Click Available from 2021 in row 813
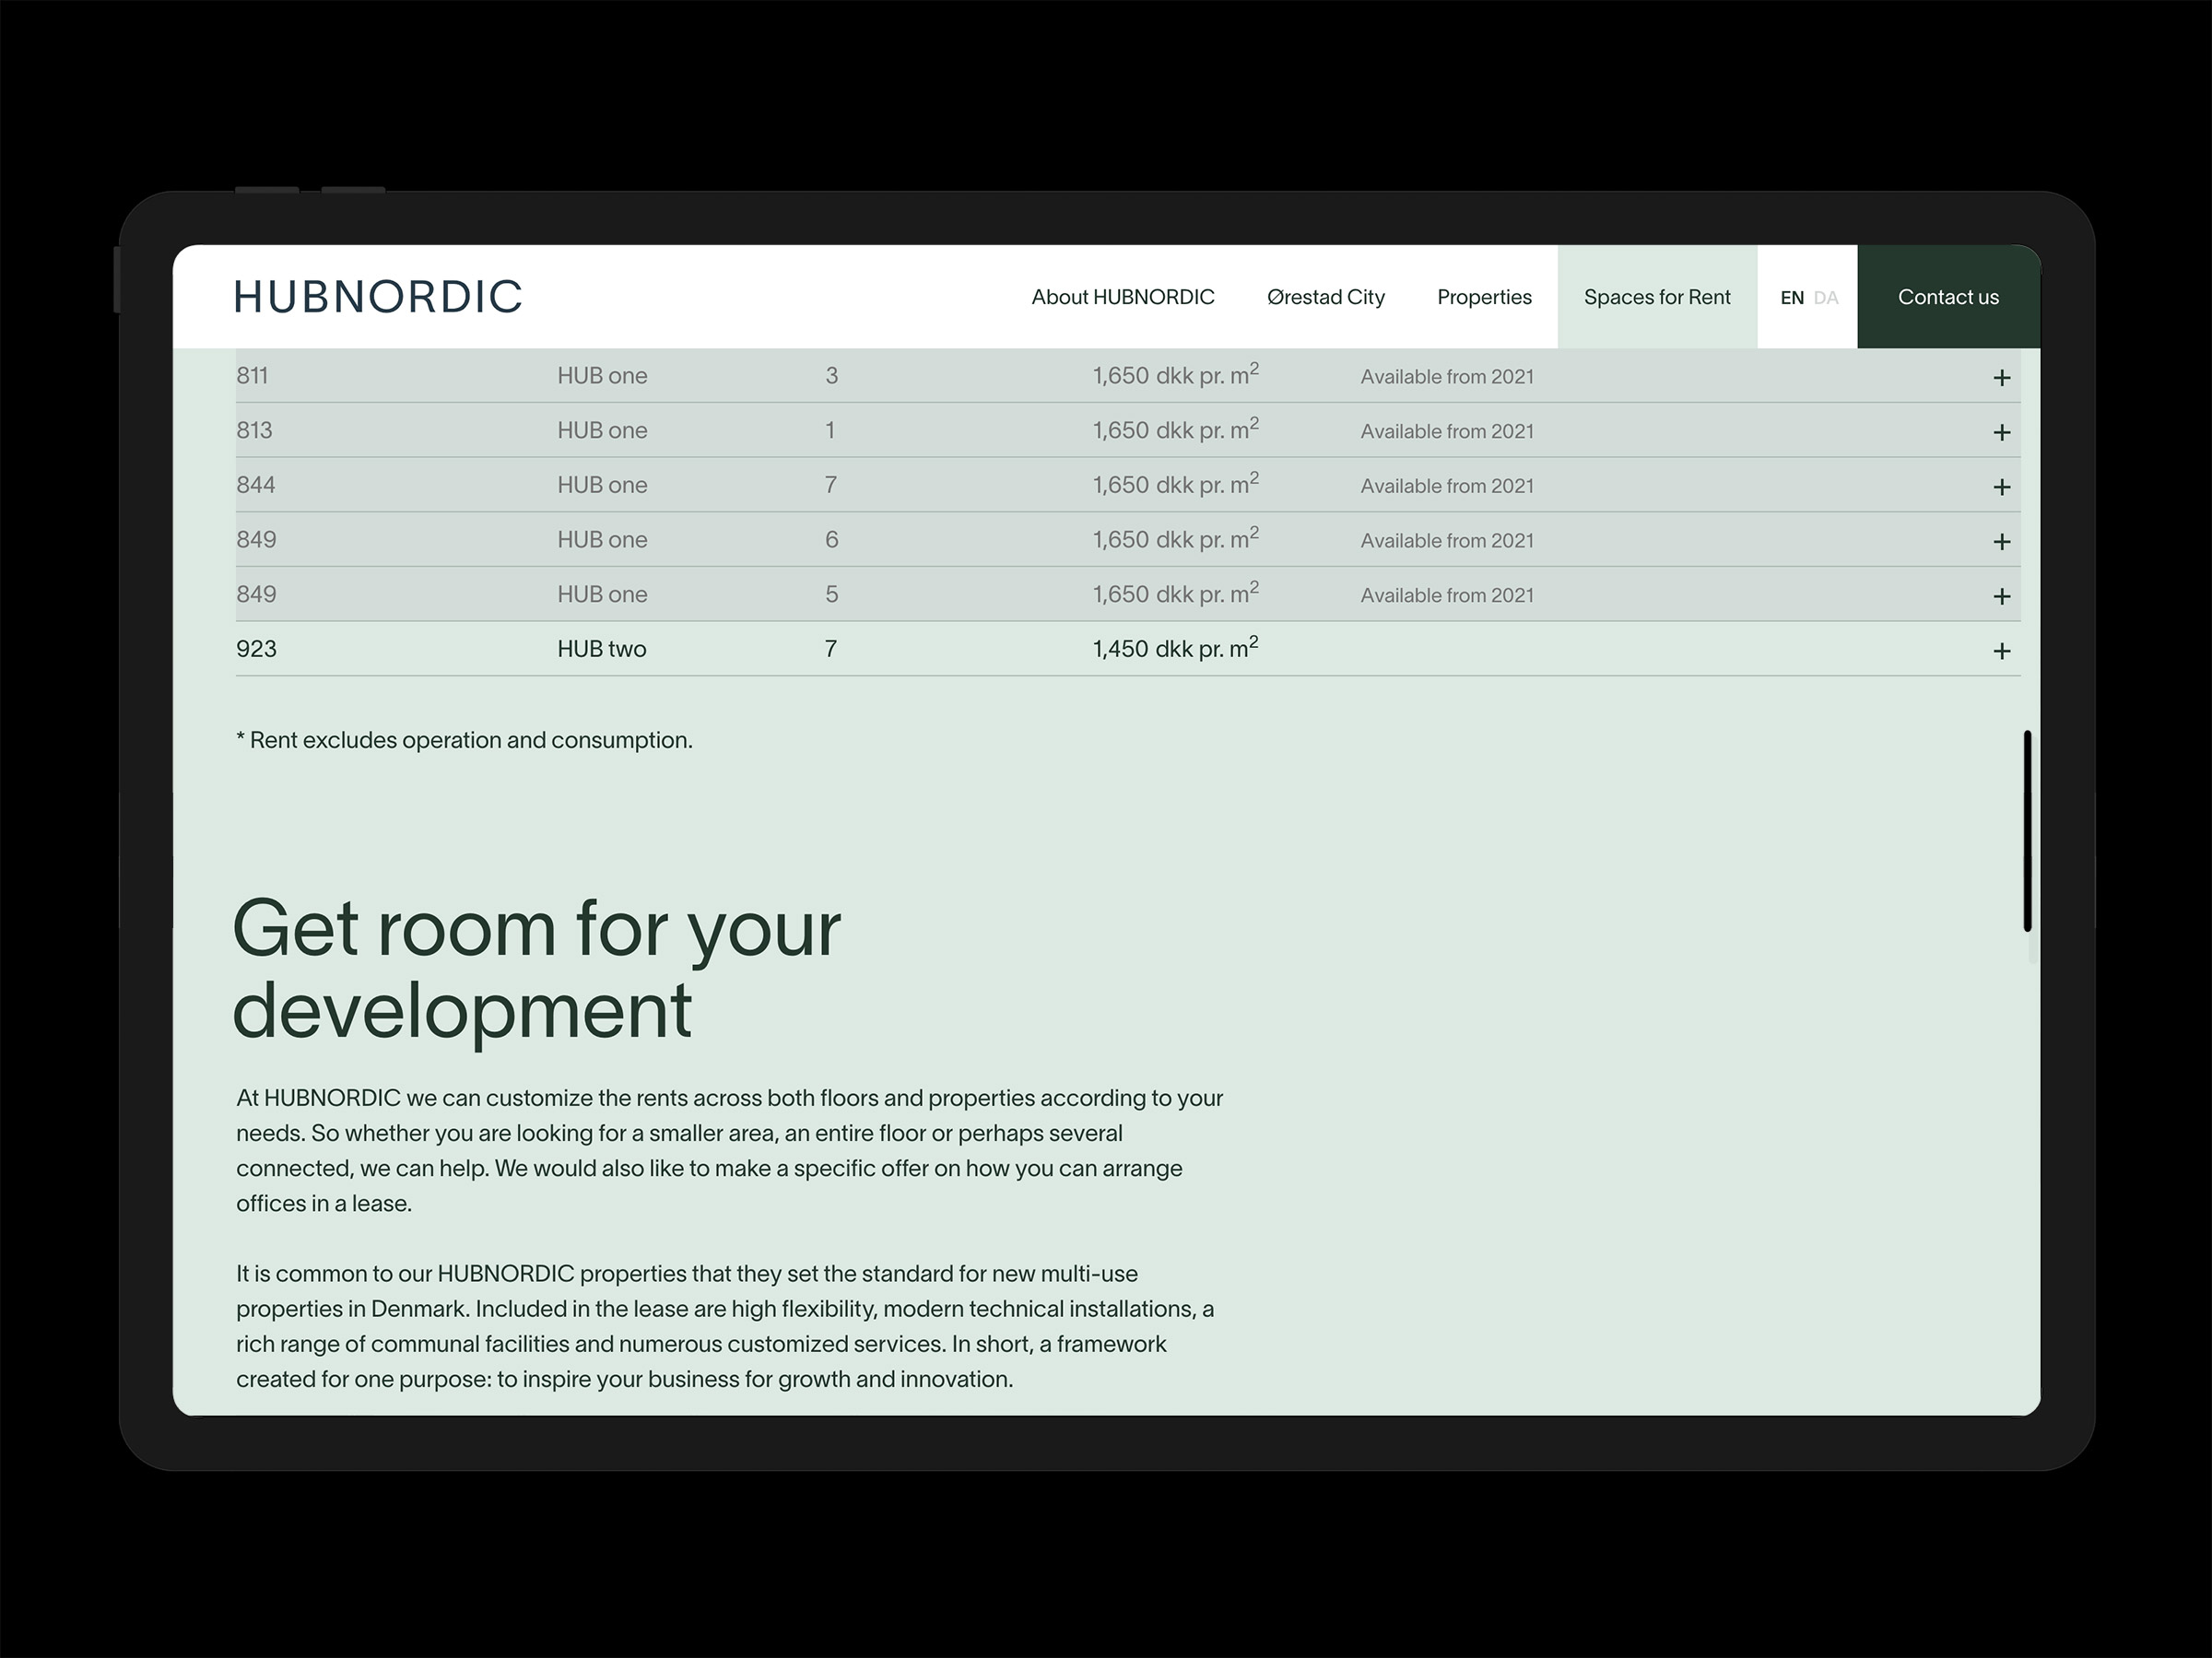The image size is (2212, 1658). [x=1446, y=431]
